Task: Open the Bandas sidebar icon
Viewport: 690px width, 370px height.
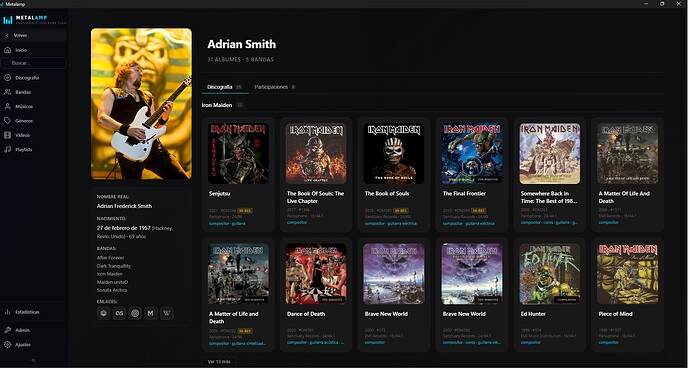Action: (x=7, y=92)
